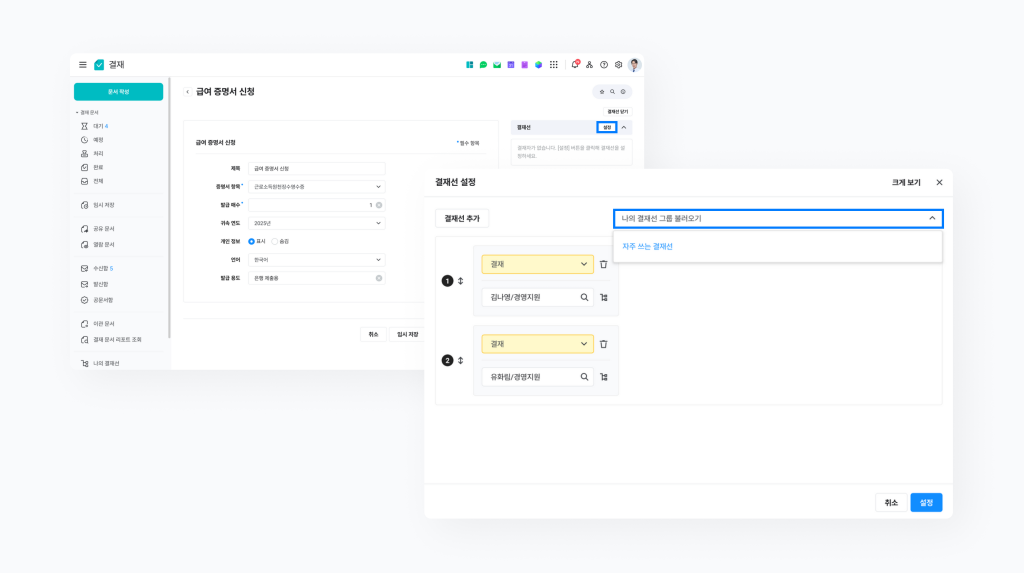Screen dimensions: 1024x573
Task: Choose 자주 쓰는 결재선 option
Action: (648, 246)
